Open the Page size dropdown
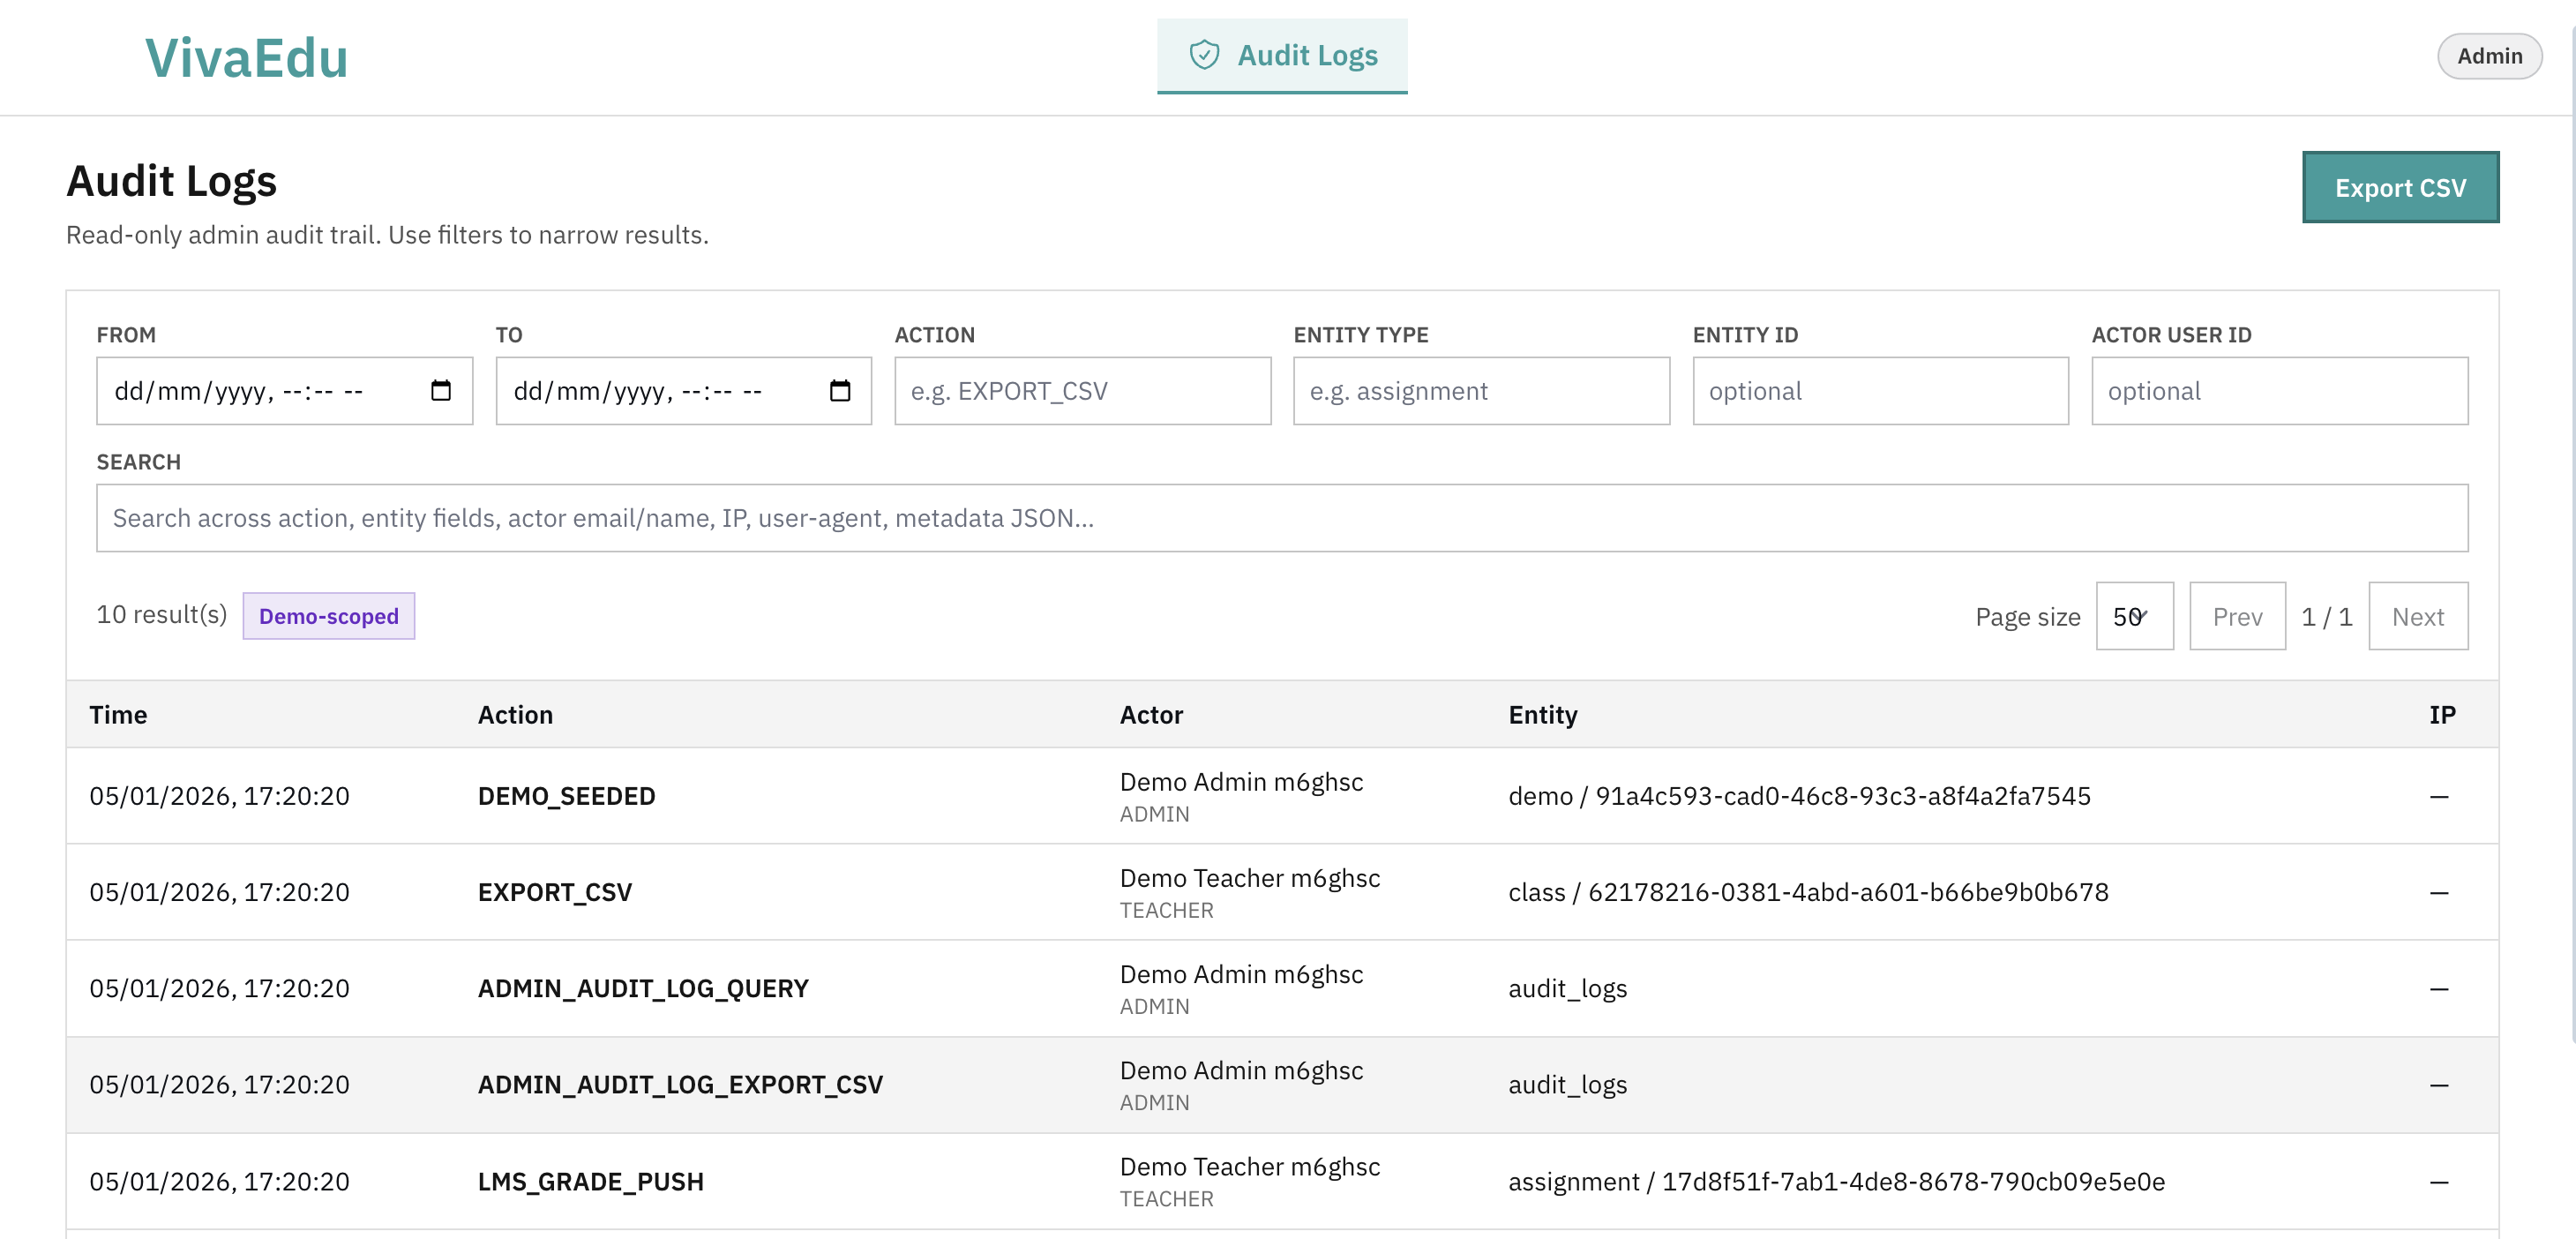 pos(2134,616)
